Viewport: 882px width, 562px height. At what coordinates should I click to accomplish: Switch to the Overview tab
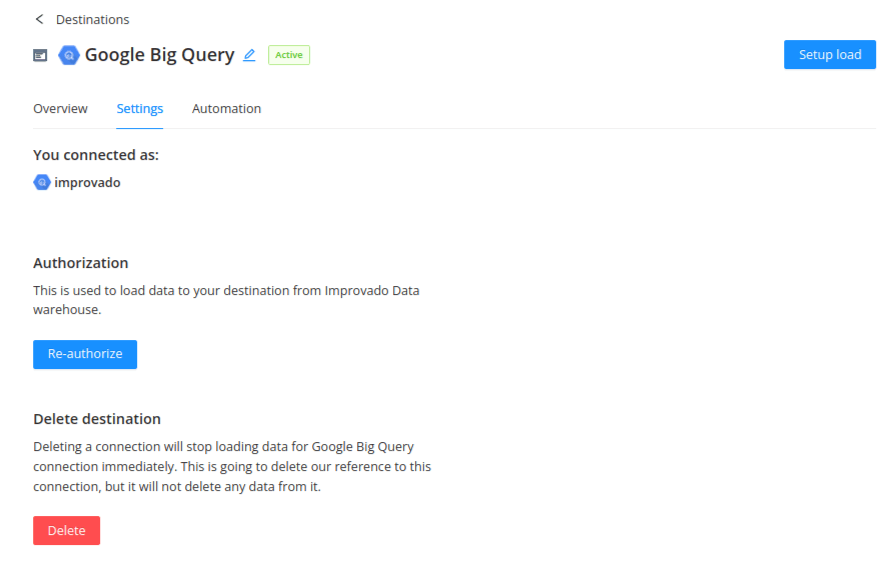pos(60,109)
